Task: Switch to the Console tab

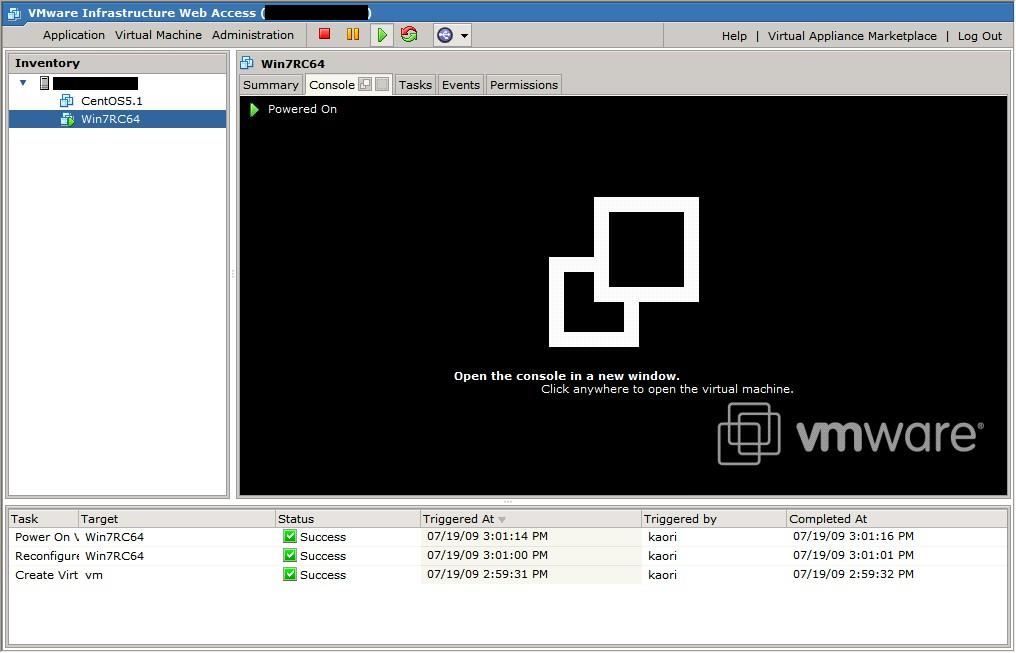Action: [332, 85]
